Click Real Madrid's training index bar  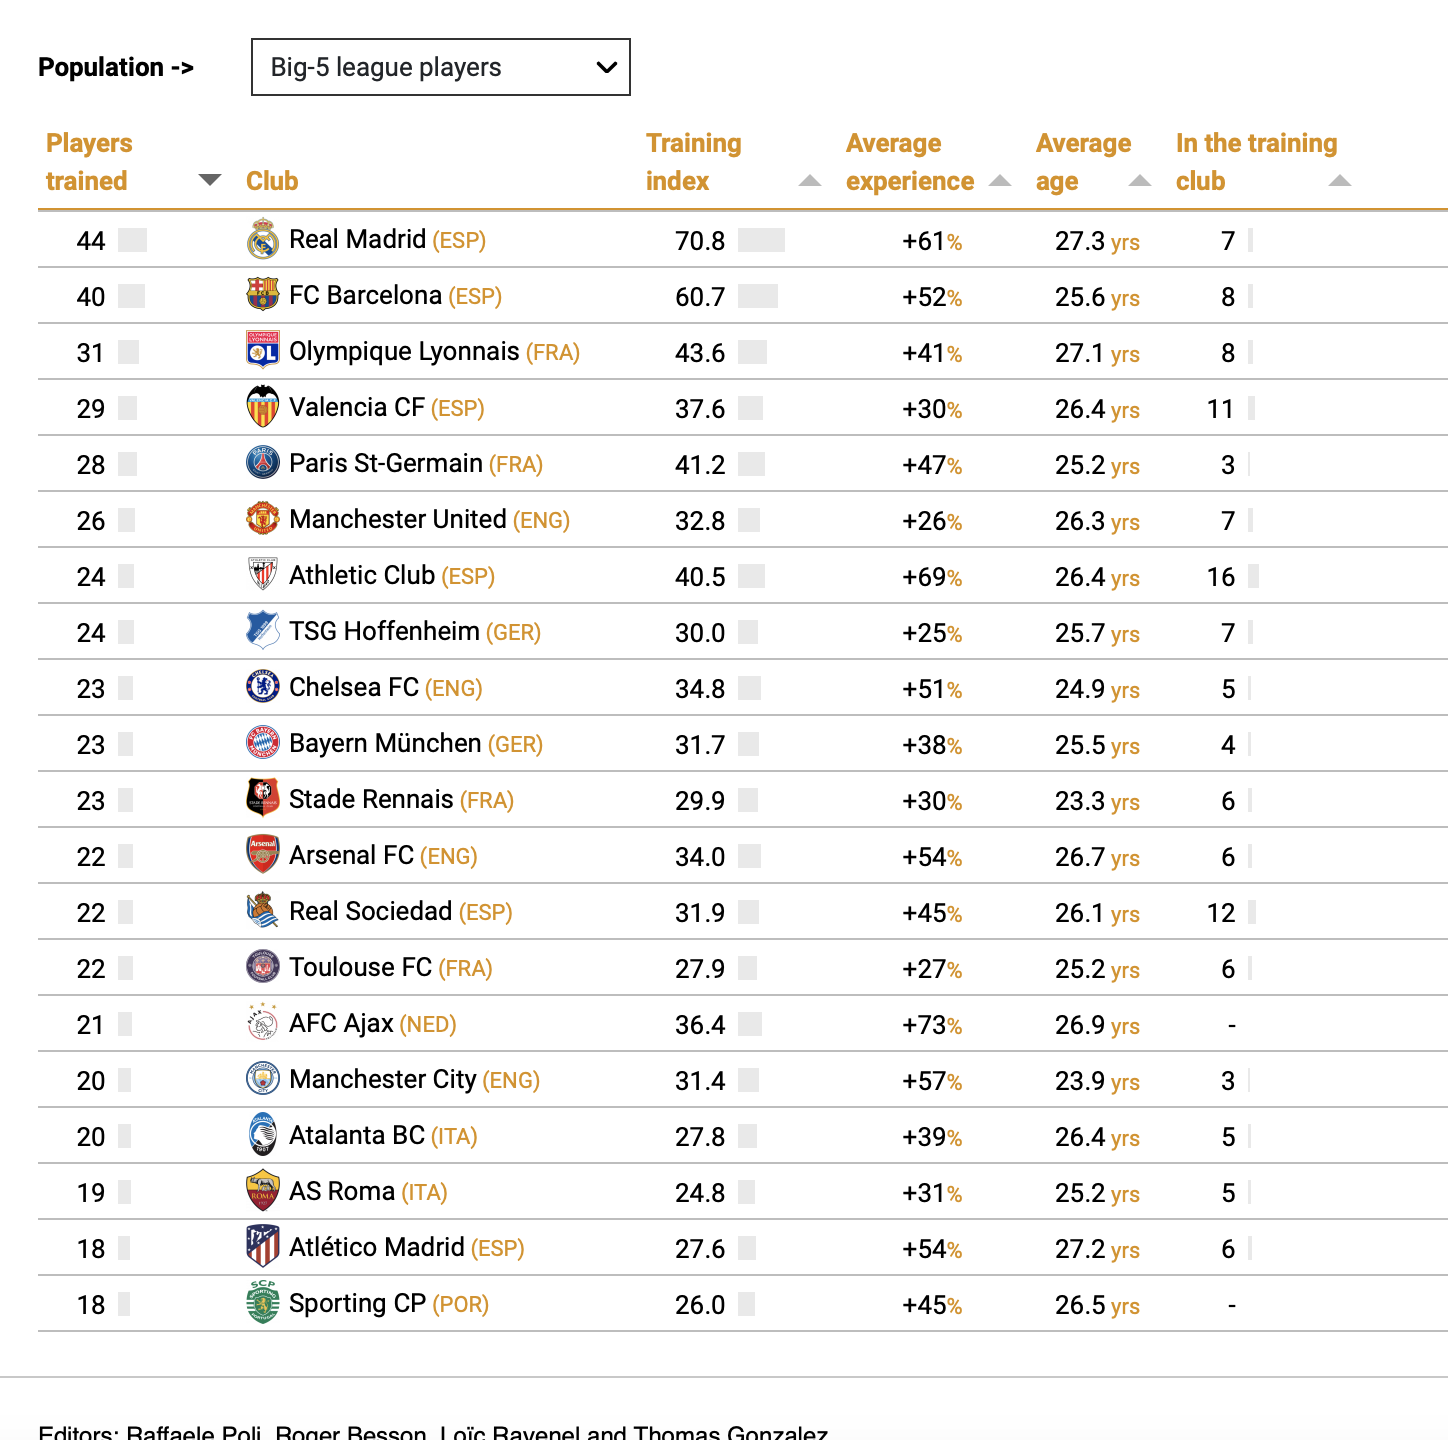point(761,240)
